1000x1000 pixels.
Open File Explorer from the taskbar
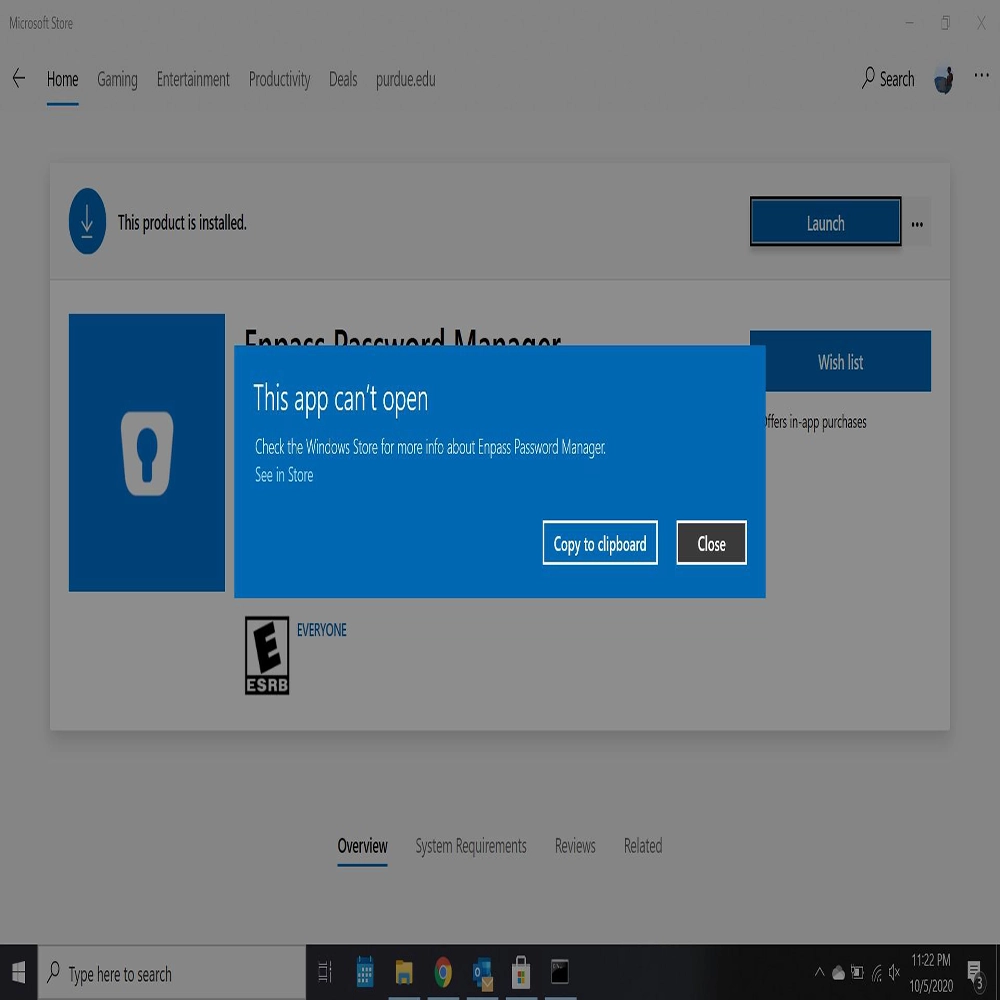pyautogui.click(x=404, y=973)
